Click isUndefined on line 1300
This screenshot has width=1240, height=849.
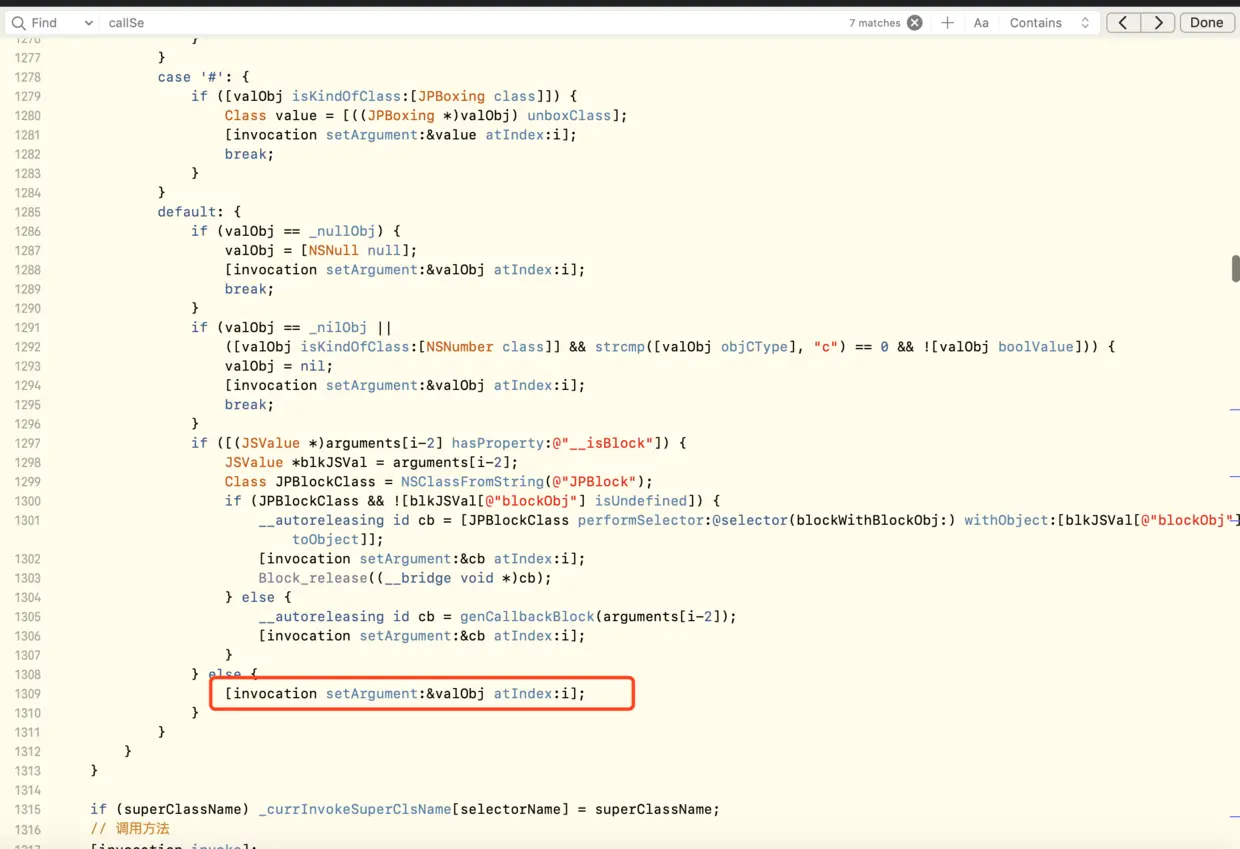641,501
